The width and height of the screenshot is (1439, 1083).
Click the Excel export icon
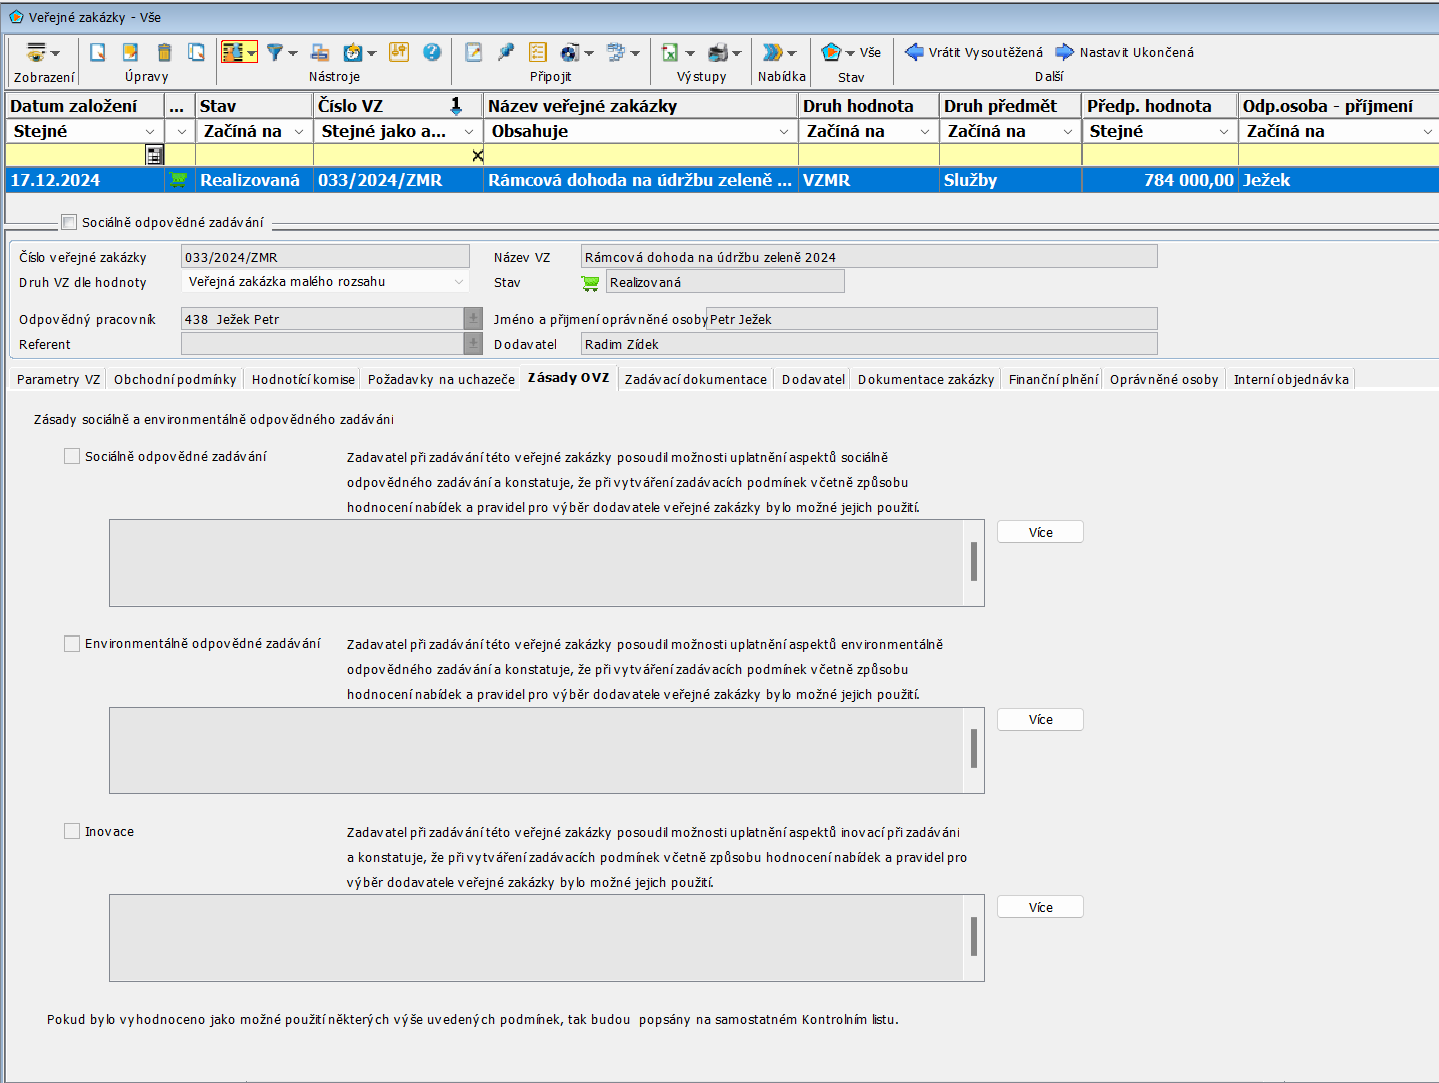[x=670, y=52]
